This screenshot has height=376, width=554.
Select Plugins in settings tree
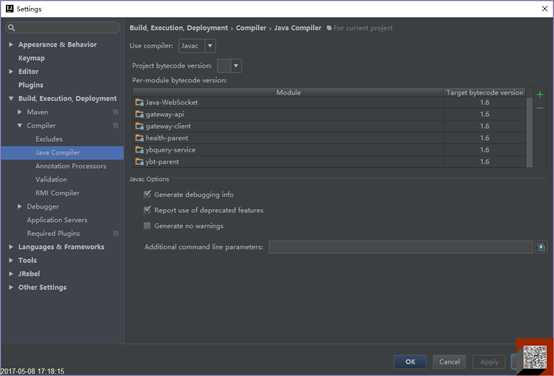pyautogui.click(x=31, y=85)
